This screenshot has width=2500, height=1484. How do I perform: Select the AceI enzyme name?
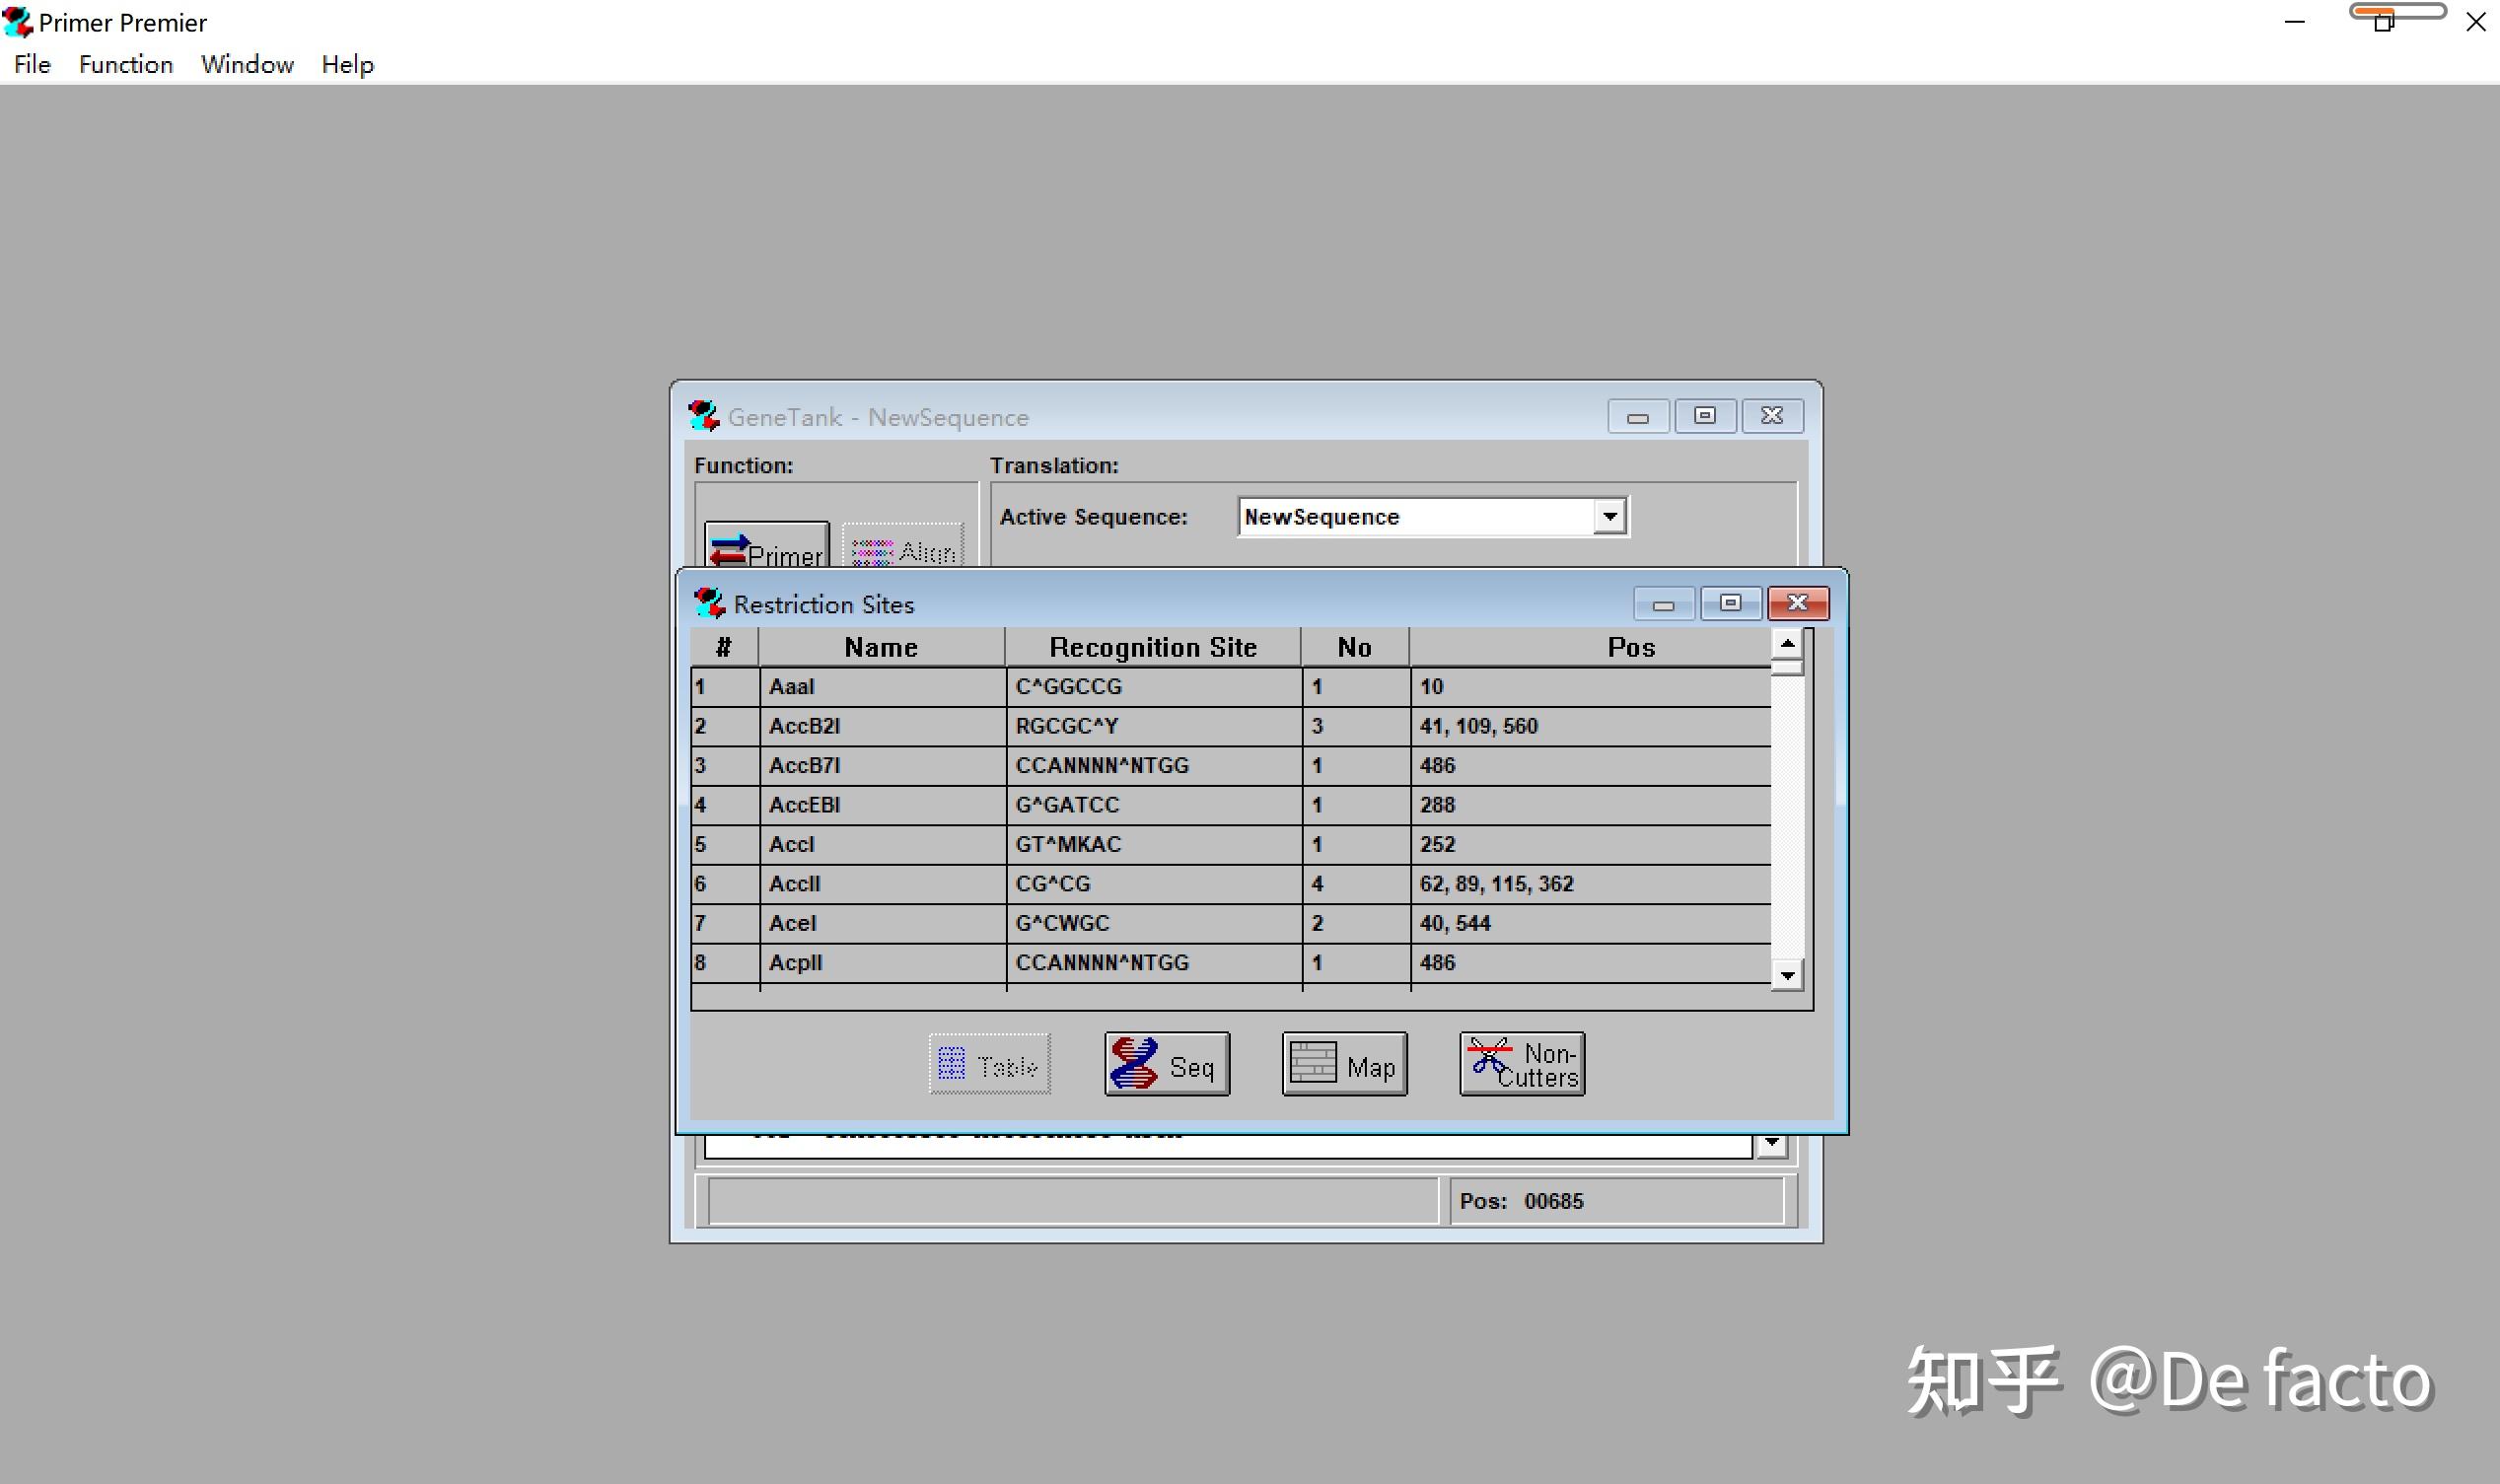[x=793, y=924]
